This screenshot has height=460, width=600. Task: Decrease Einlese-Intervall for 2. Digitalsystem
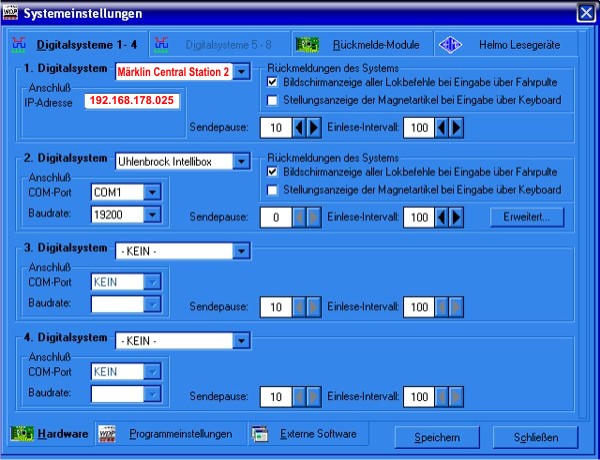click(442, 217)
